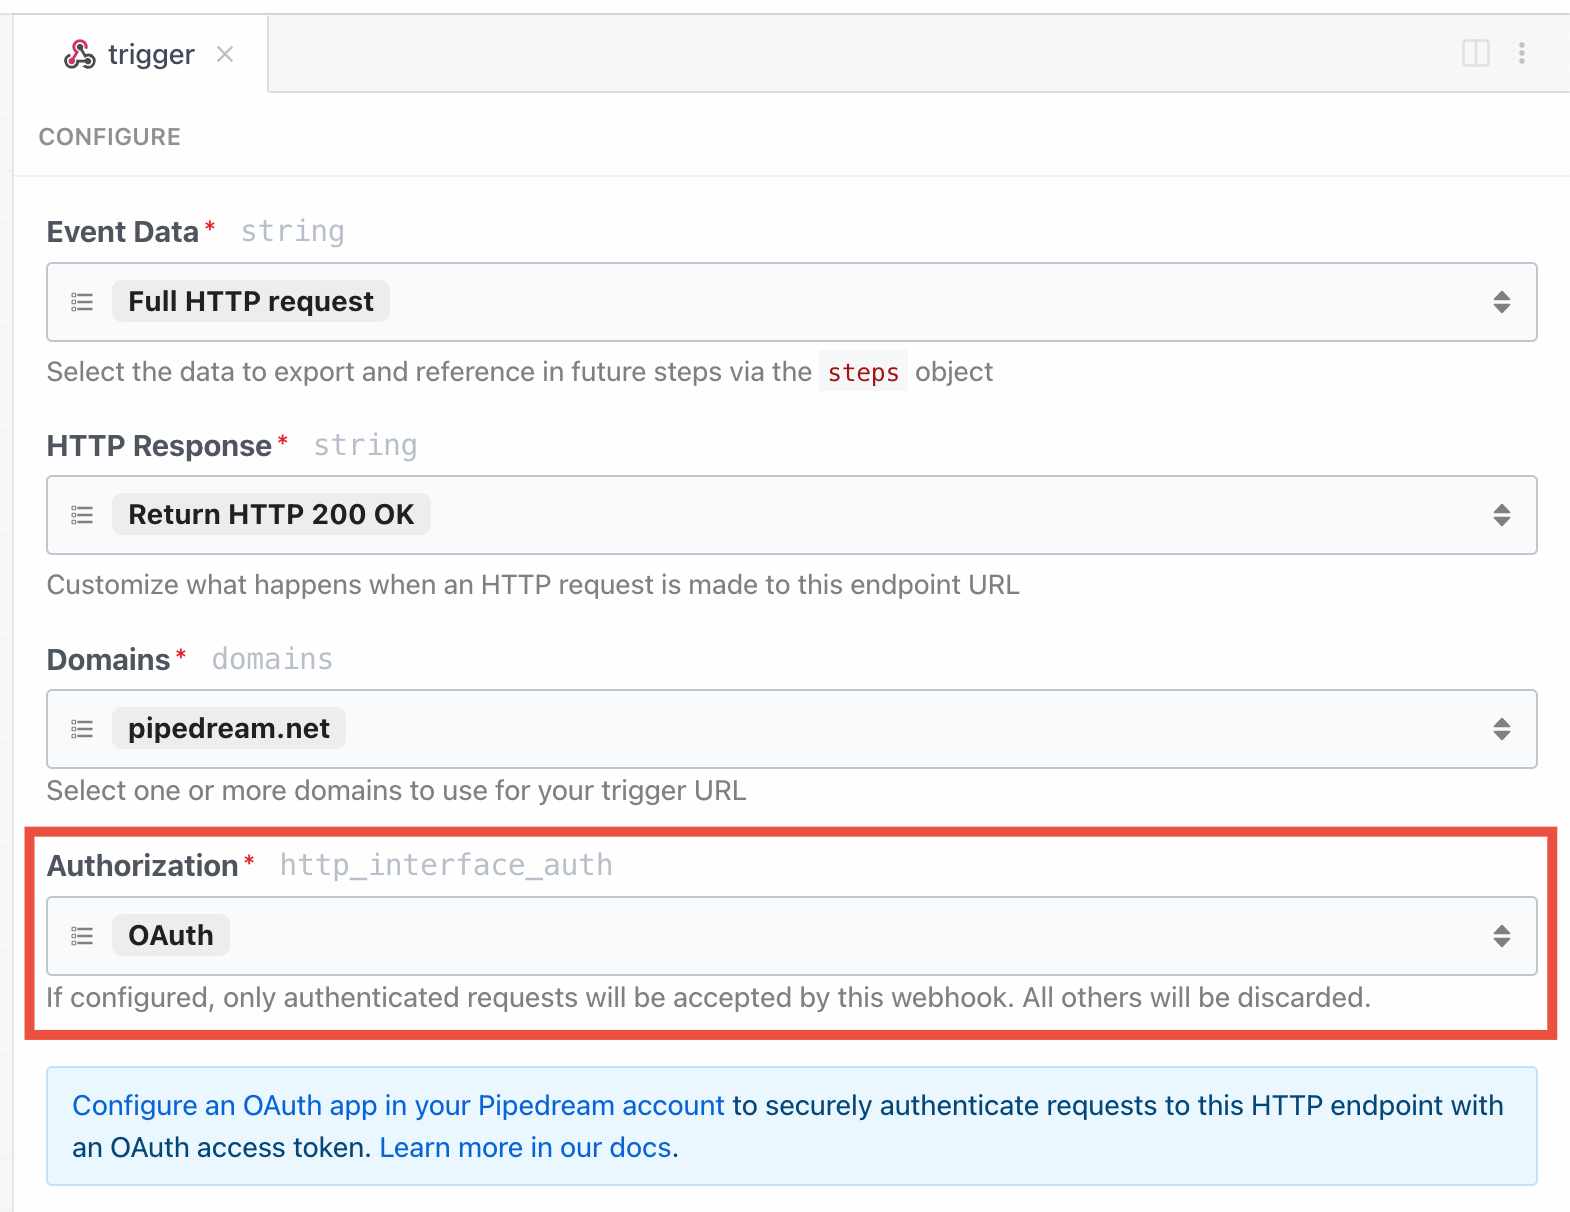1570x1212 pixels.
Task: Click the HTTP Response label
Action: (x=159, y=446)
